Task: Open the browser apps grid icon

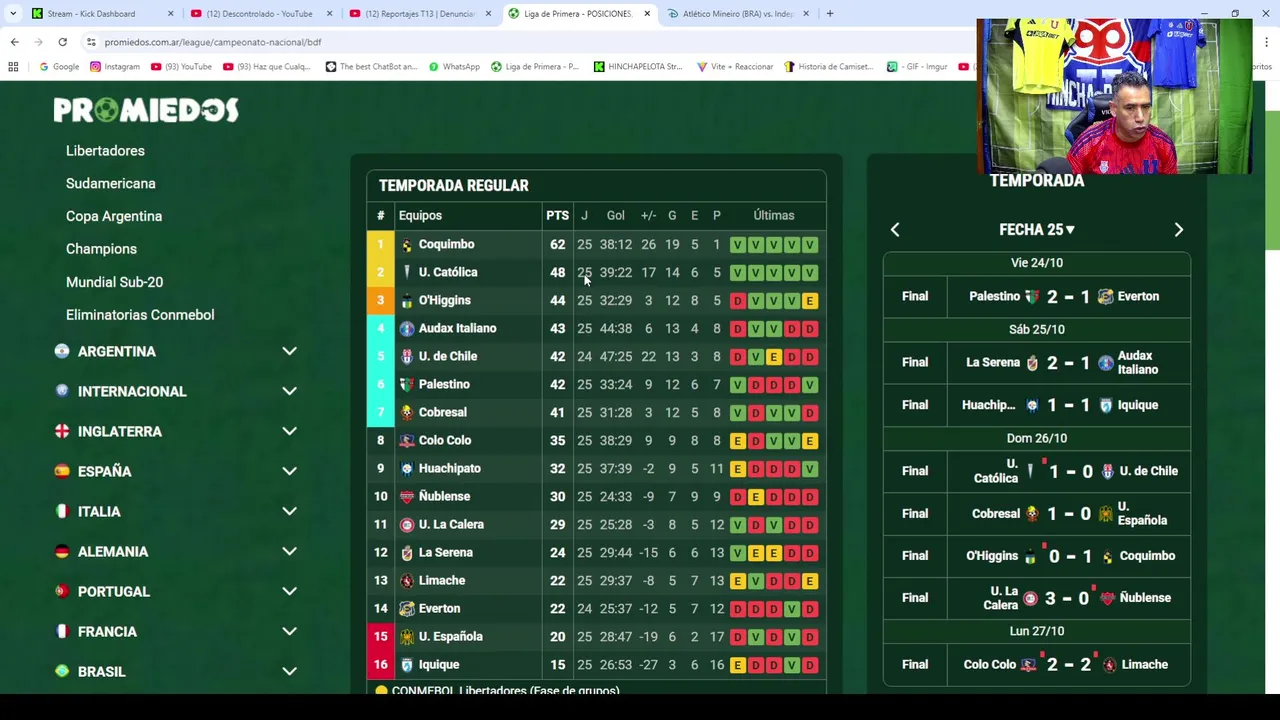Action: coord(13,67)
